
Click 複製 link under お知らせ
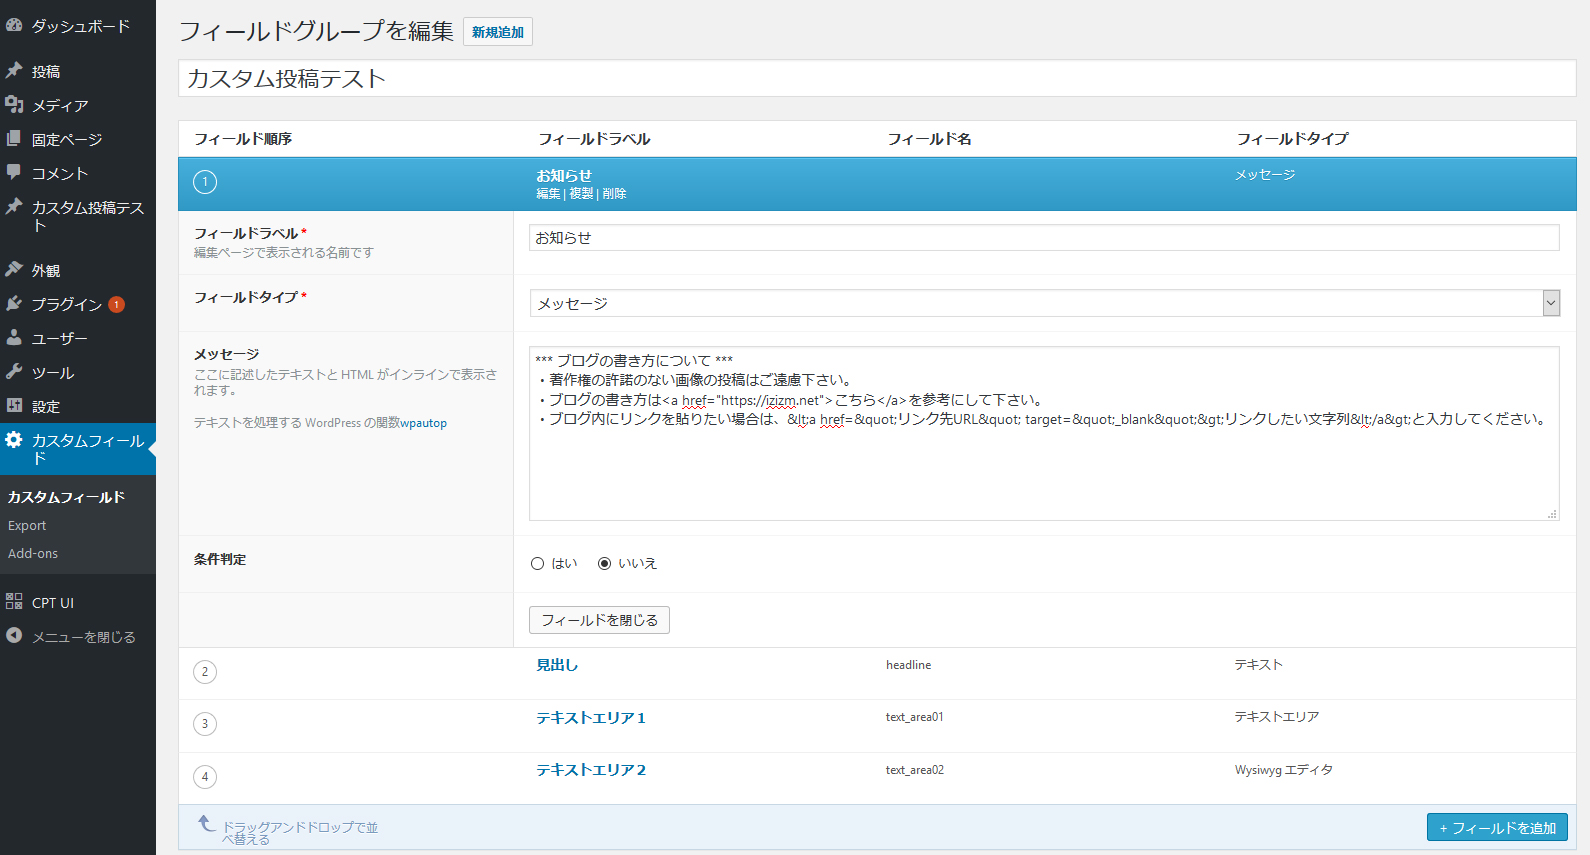(581, 194)
